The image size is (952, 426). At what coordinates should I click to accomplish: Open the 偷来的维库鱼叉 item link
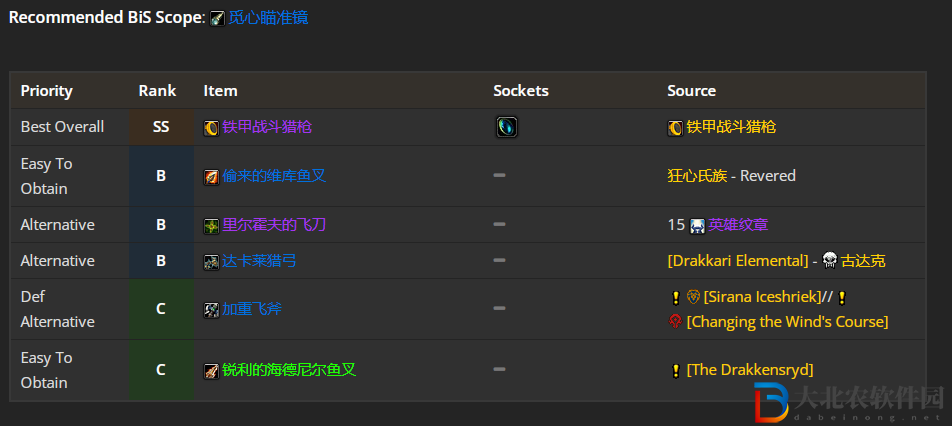[274, 176]
